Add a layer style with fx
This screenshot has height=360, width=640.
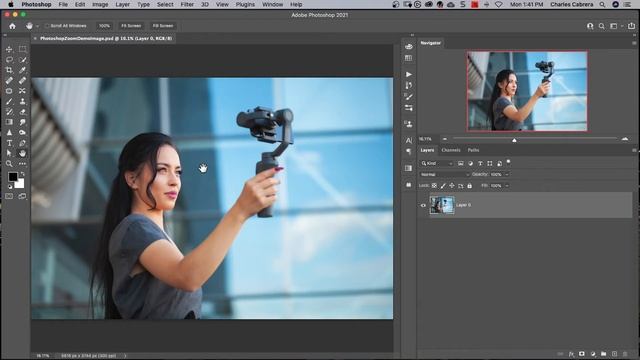[x=571, y=354]
